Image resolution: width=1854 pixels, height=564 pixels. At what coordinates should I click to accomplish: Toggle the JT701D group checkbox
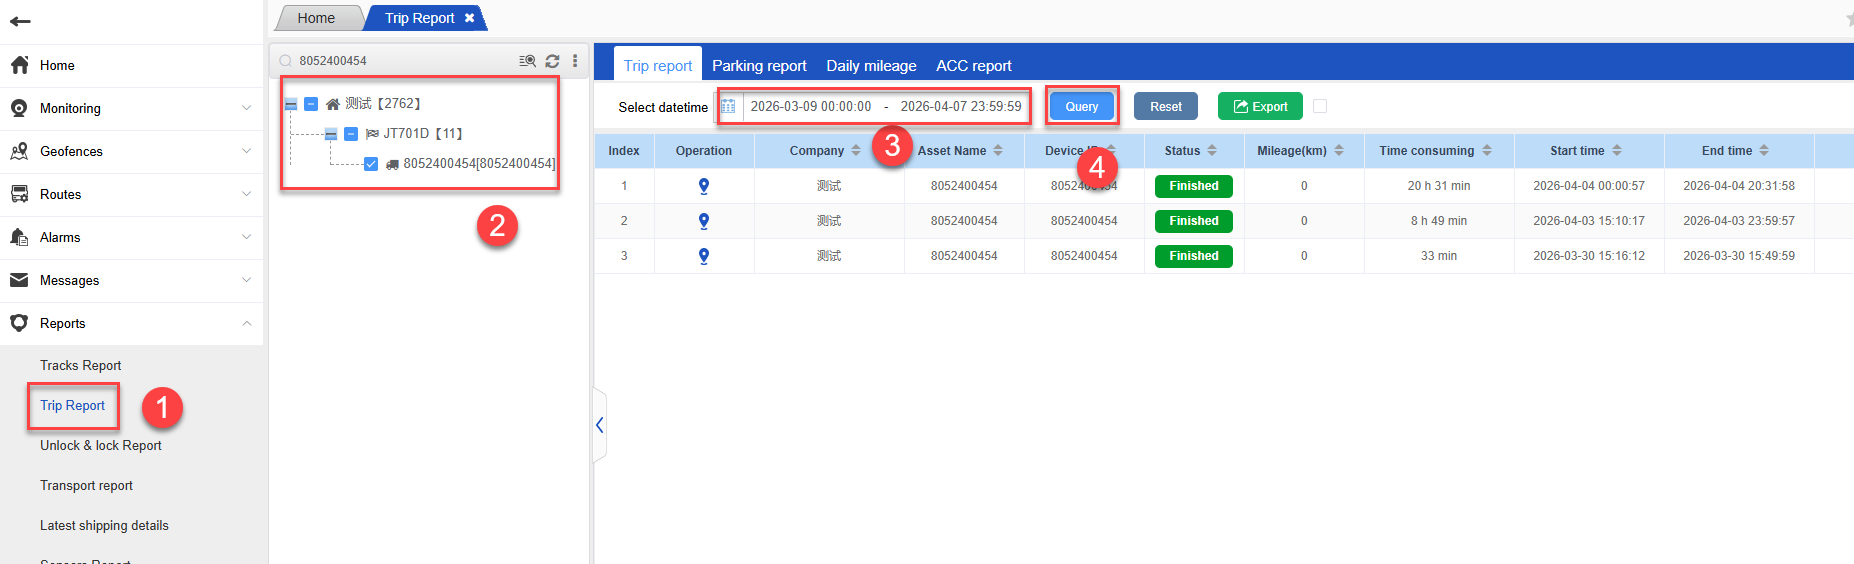pos(351,134)
